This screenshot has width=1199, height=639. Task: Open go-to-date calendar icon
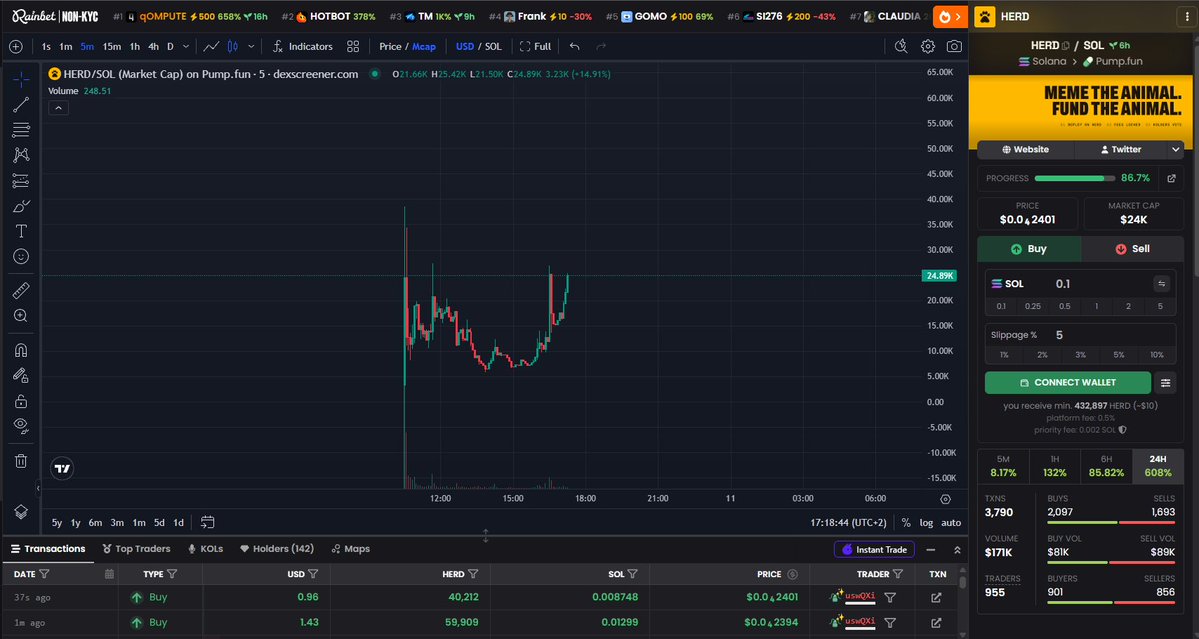pos(207,523)
